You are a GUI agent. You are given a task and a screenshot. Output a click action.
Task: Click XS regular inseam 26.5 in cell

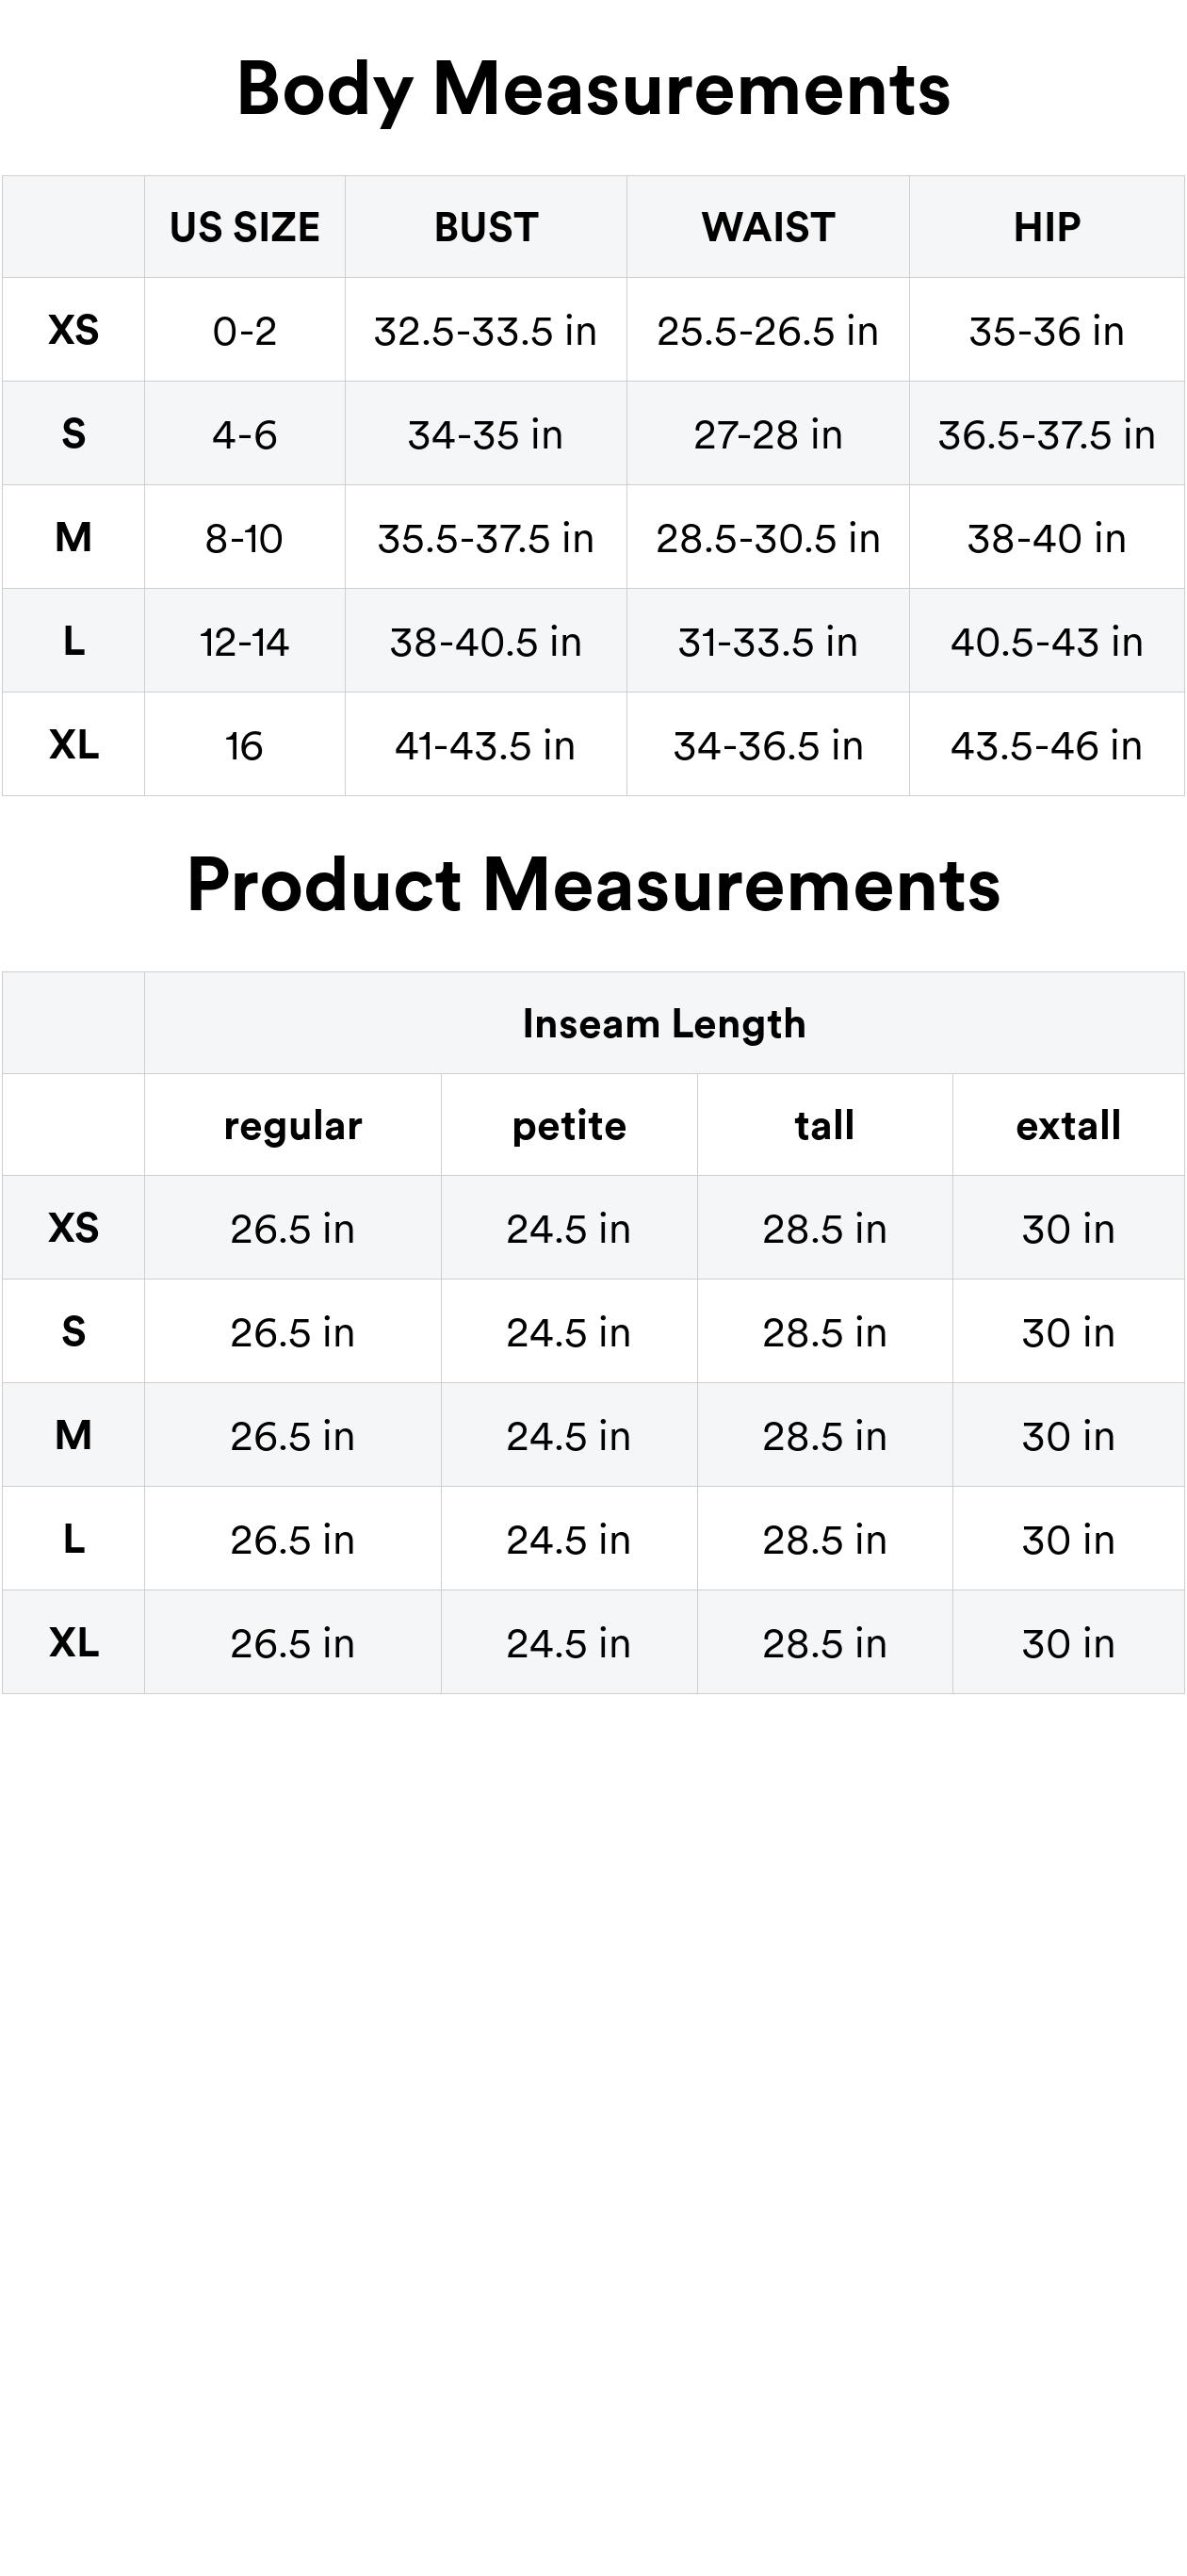tap(293, 1228)
